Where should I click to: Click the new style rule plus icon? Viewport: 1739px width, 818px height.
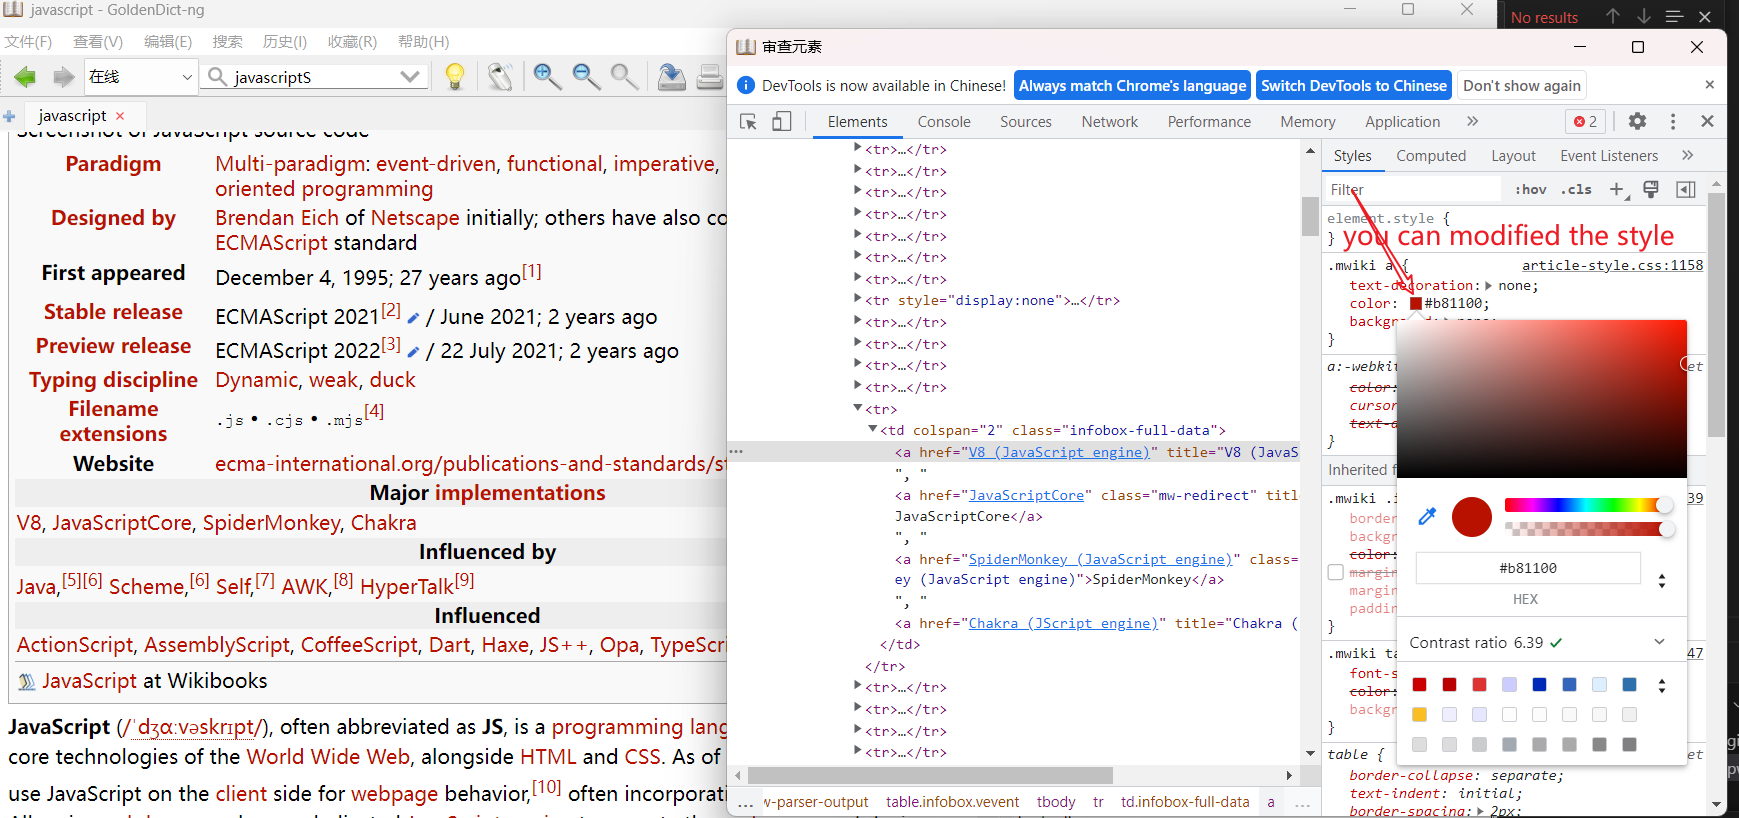[x=1617, y=189]
